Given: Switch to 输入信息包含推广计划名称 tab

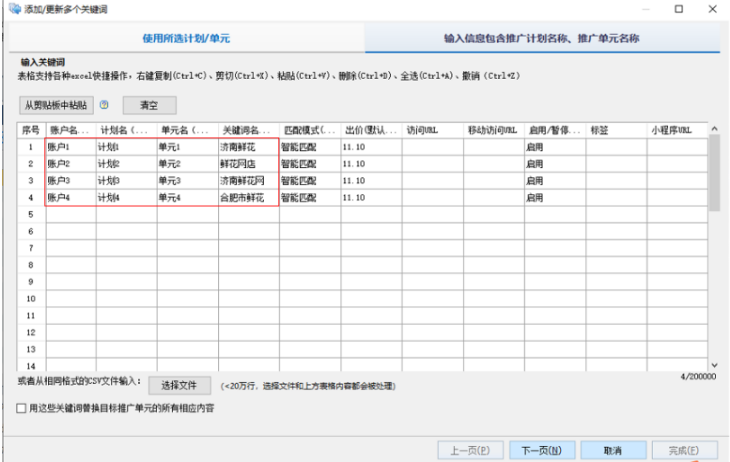Looking at the screenshot, I should [x=542, y=38].
